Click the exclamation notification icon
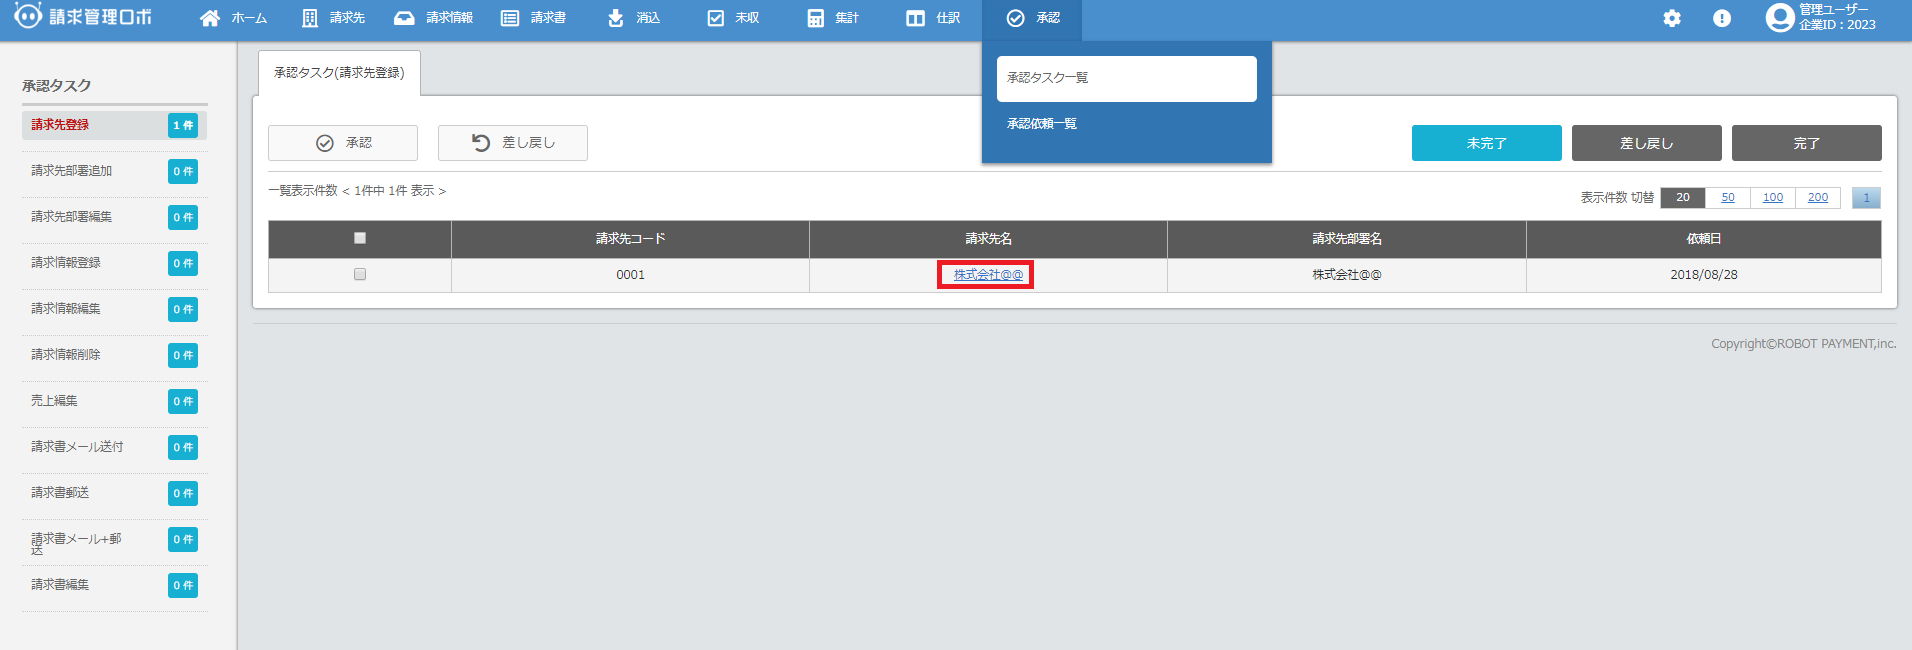Screen dimensions: 1912x650 coord(1722,18)
